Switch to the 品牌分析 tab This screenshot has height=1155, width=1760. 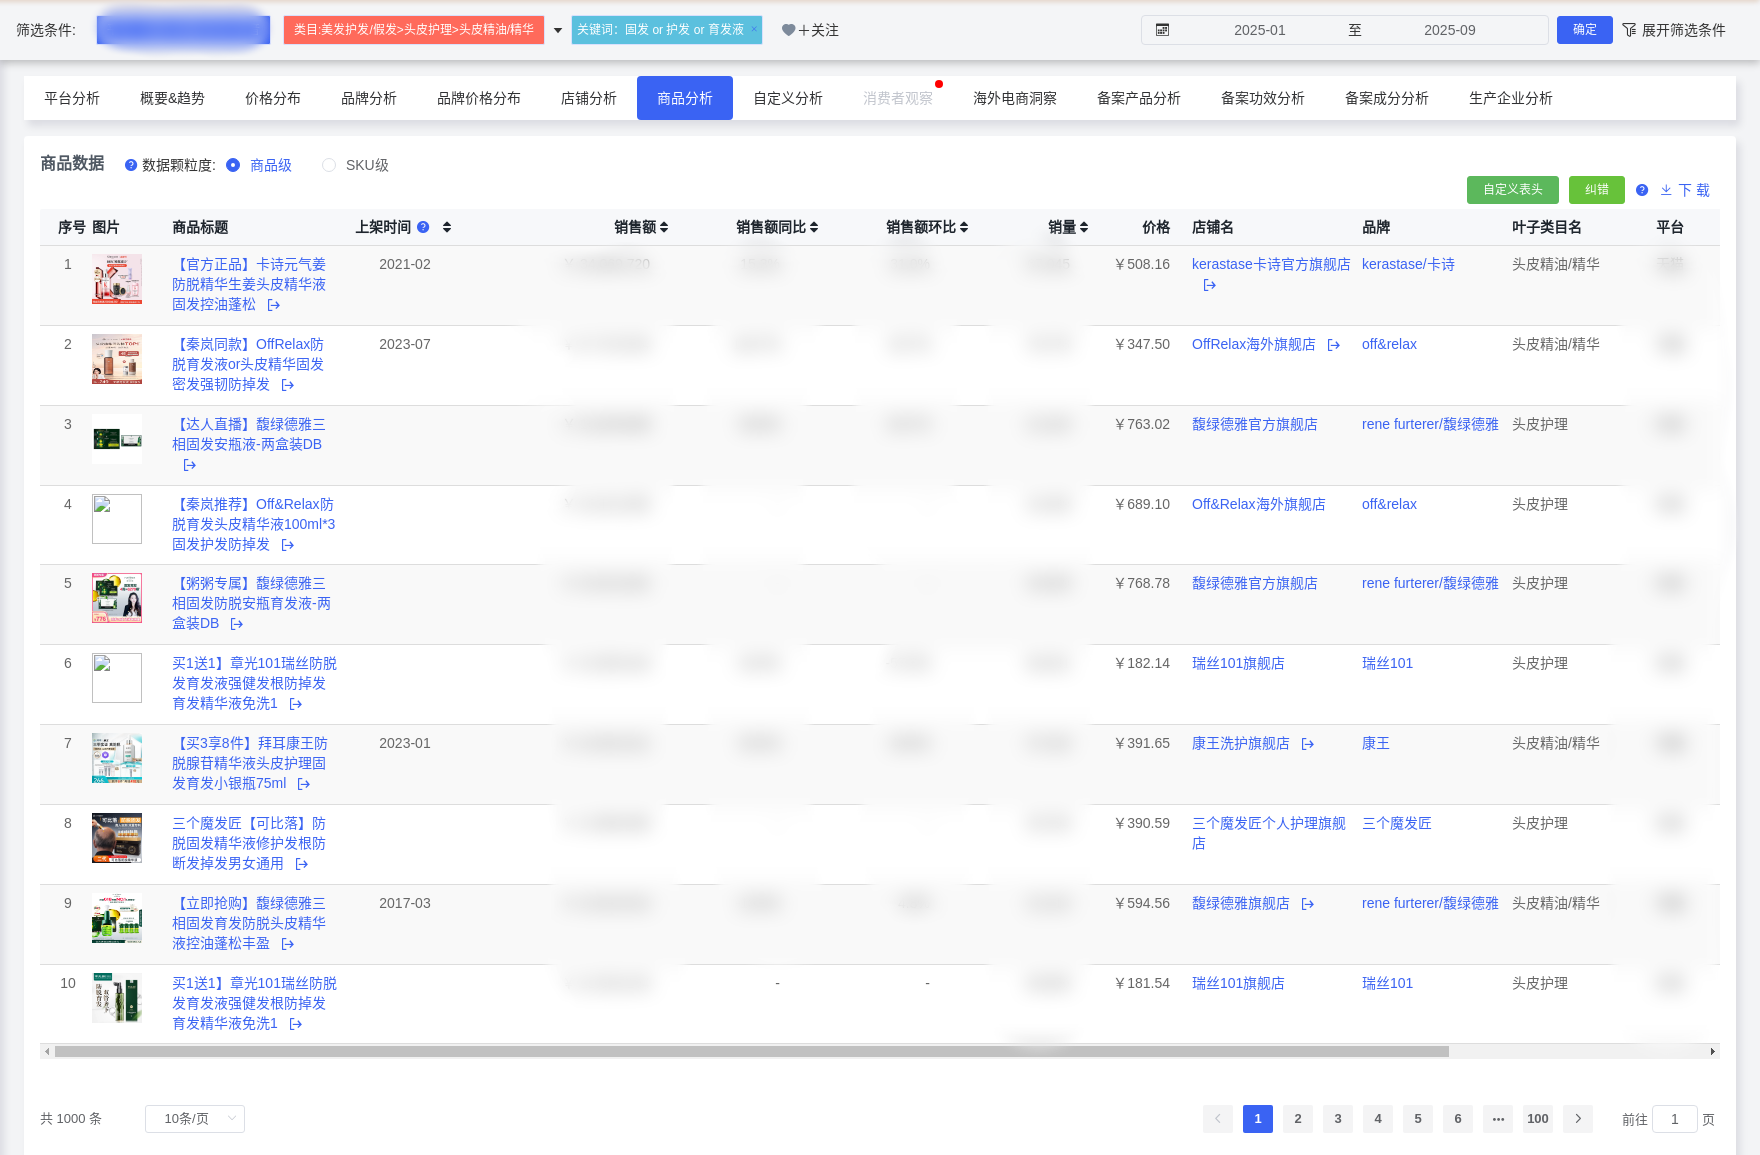(368, 97)
